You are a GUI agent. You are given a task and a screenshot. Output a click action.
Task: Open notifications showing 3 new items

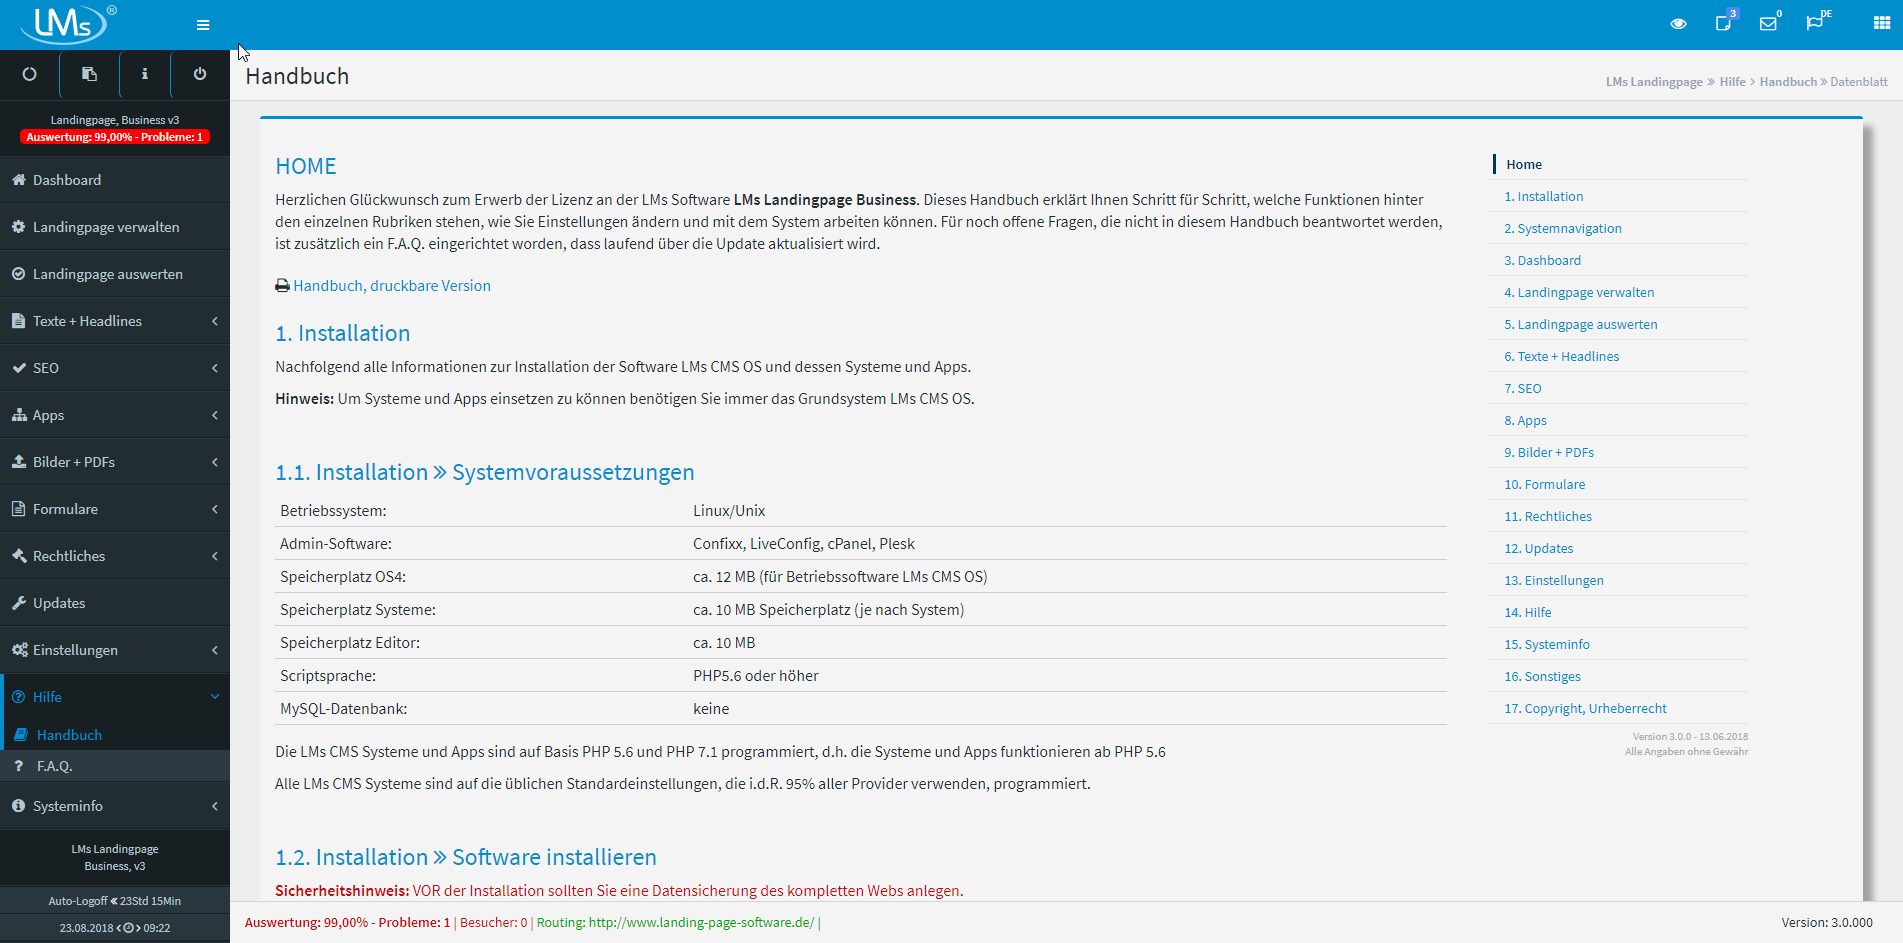tap(1724, 23)
